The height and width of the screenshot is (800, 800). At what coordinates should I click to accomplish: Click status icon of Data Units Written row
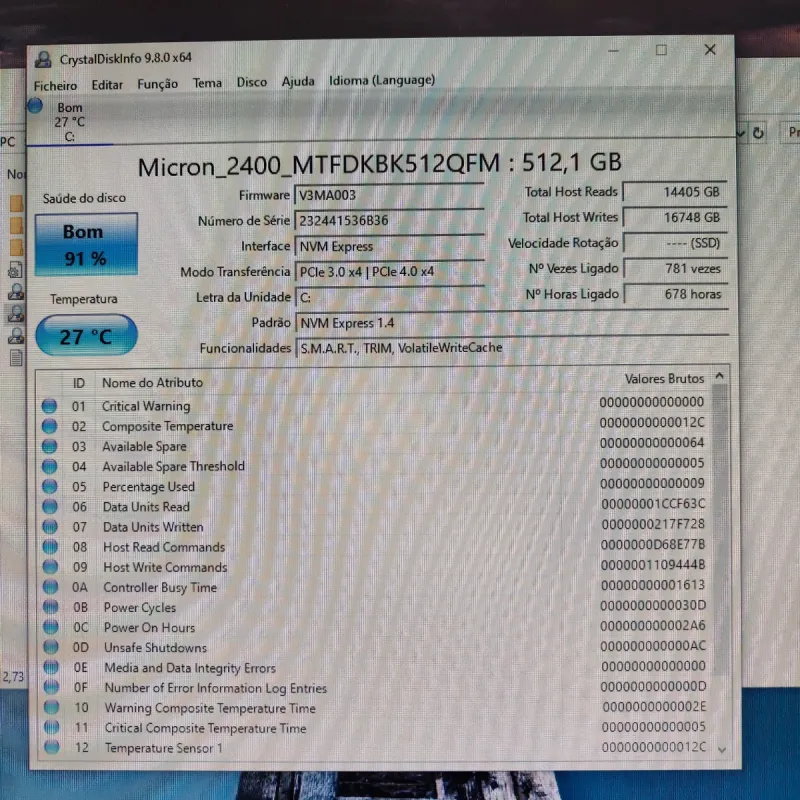[x=50, y=527]
